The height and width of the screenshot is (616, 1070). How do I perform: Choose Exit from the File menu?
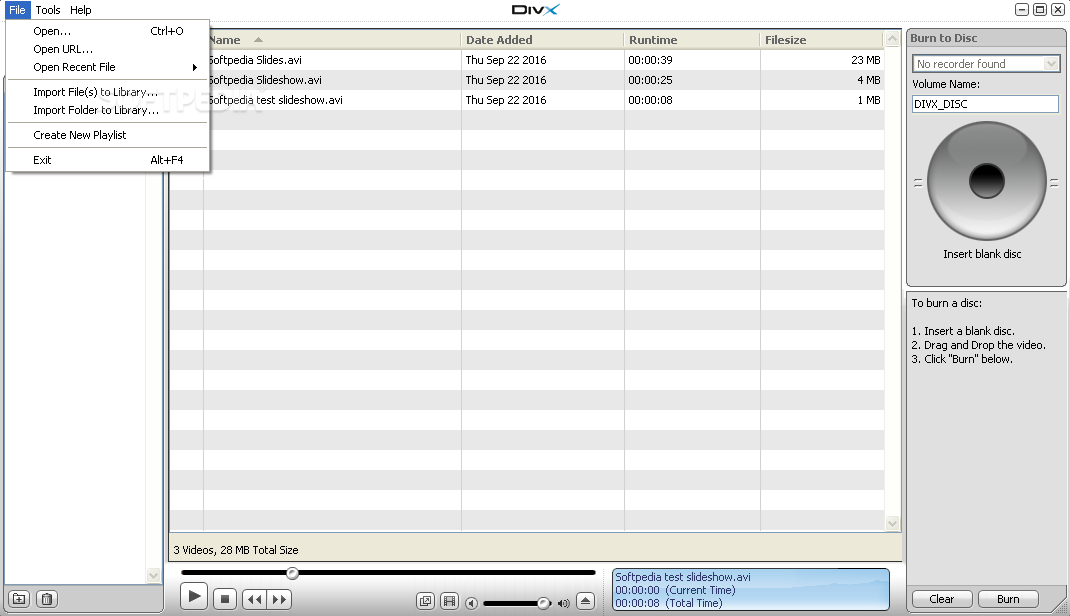click(x=108, y=160)
